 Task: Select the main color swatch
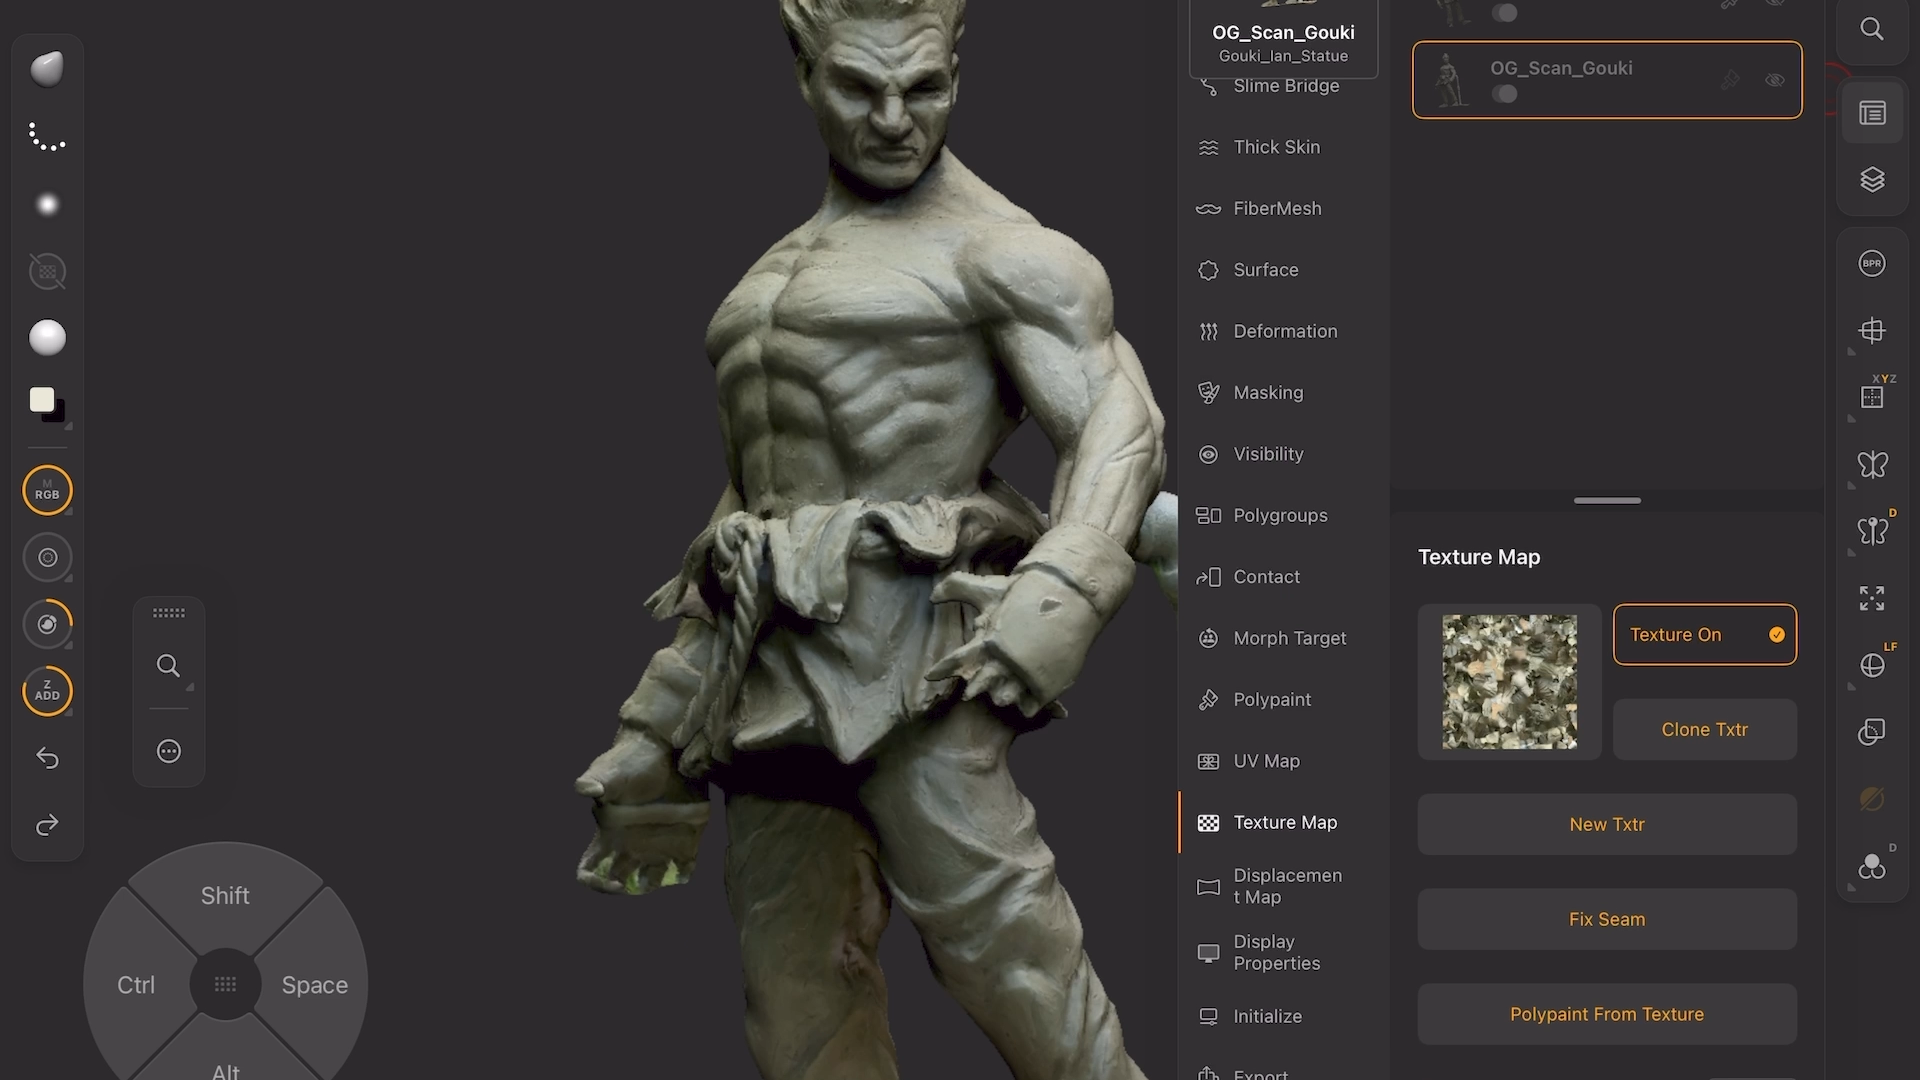tap(42, 399)
